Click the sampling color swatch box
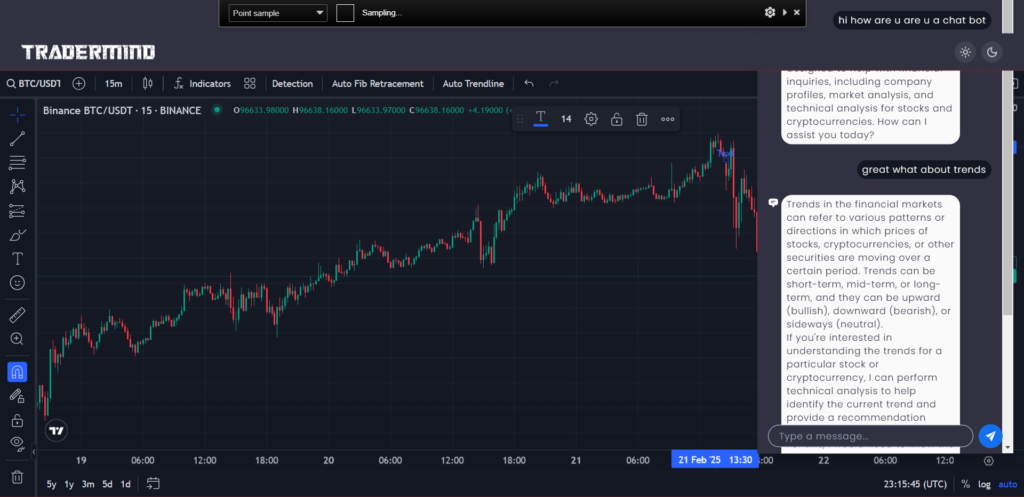Viewport: 1024px width, 497px height. [x=345, y=12]
